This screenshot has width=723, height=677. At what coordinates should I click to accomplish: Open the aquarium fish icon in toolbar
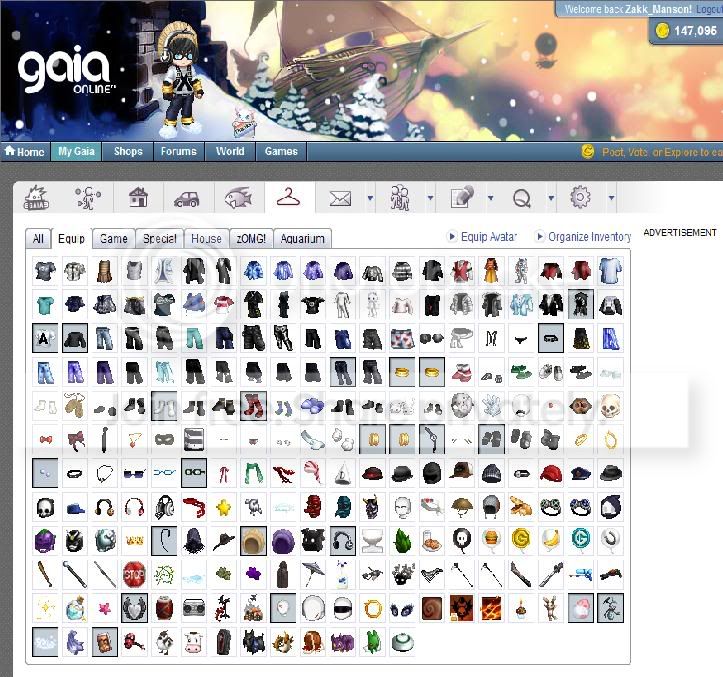[238, 198]
